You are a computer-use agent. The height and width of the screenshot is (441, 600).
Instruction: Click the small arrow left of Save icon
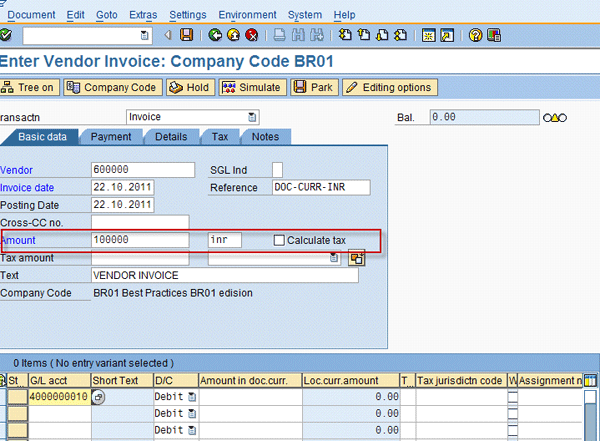tap(168, 35)
